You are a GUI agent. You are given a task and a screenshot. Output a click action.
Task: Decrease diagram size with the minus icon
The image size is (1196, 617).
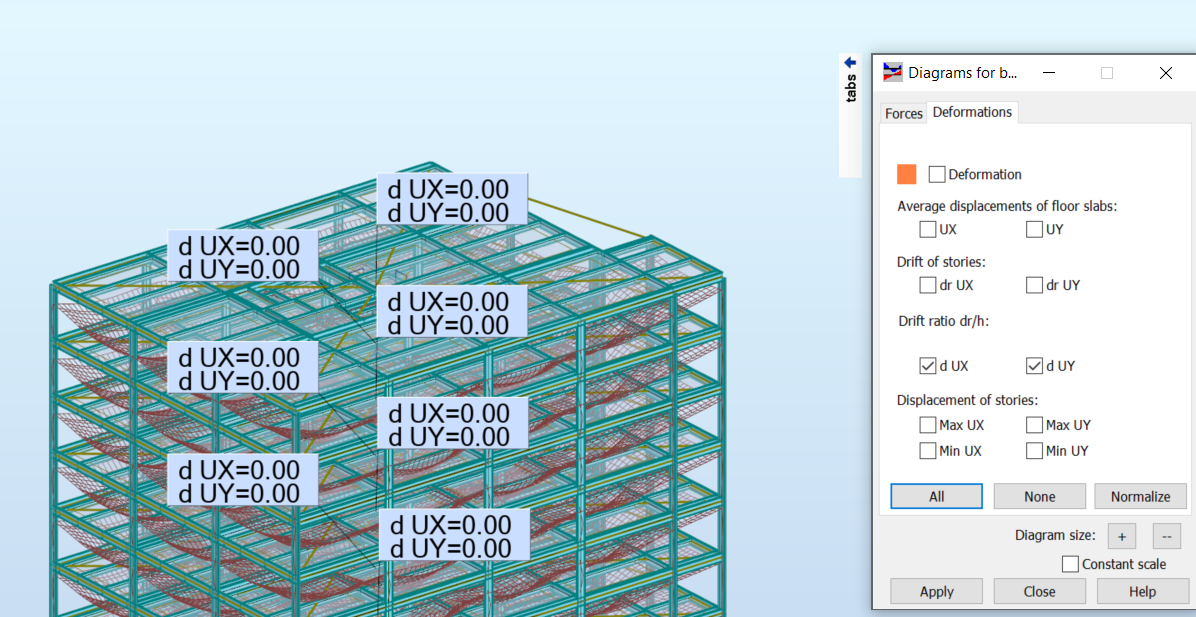(x=1166, y=536)
